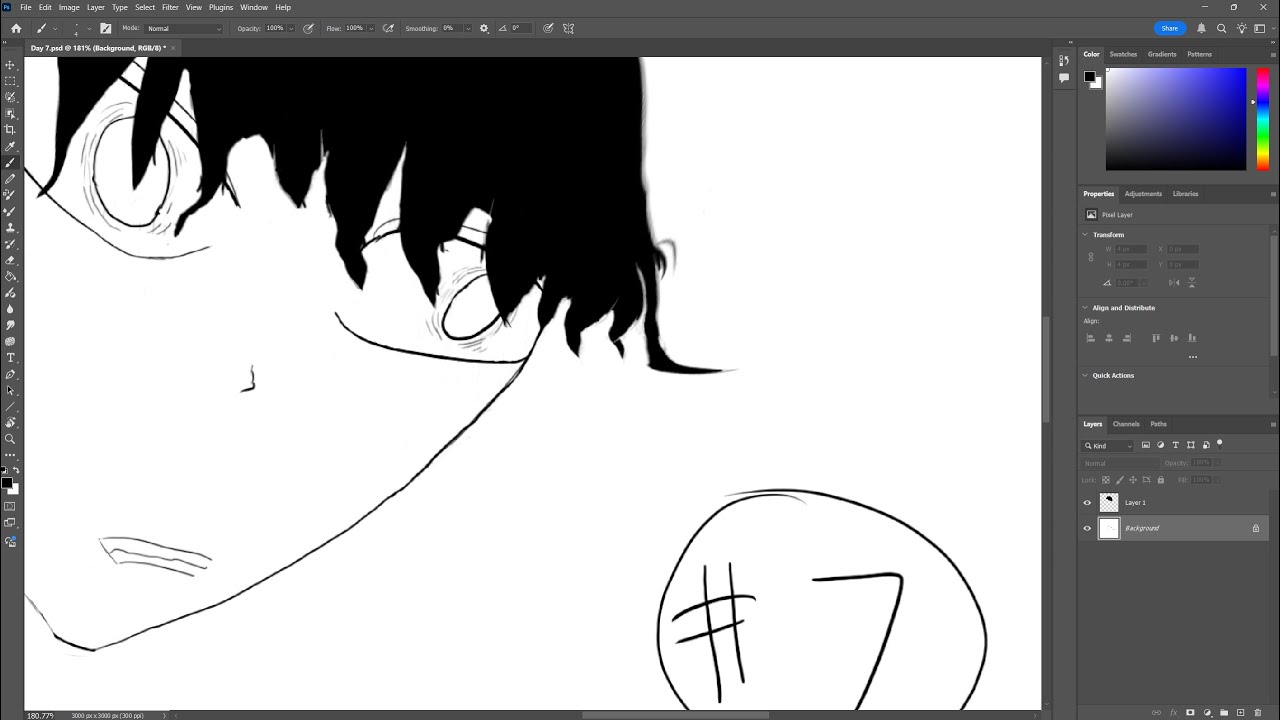Toggle the type layer filter in Layers panel
This screenshot has height=720, width=1280.
tap(1175, 445)
